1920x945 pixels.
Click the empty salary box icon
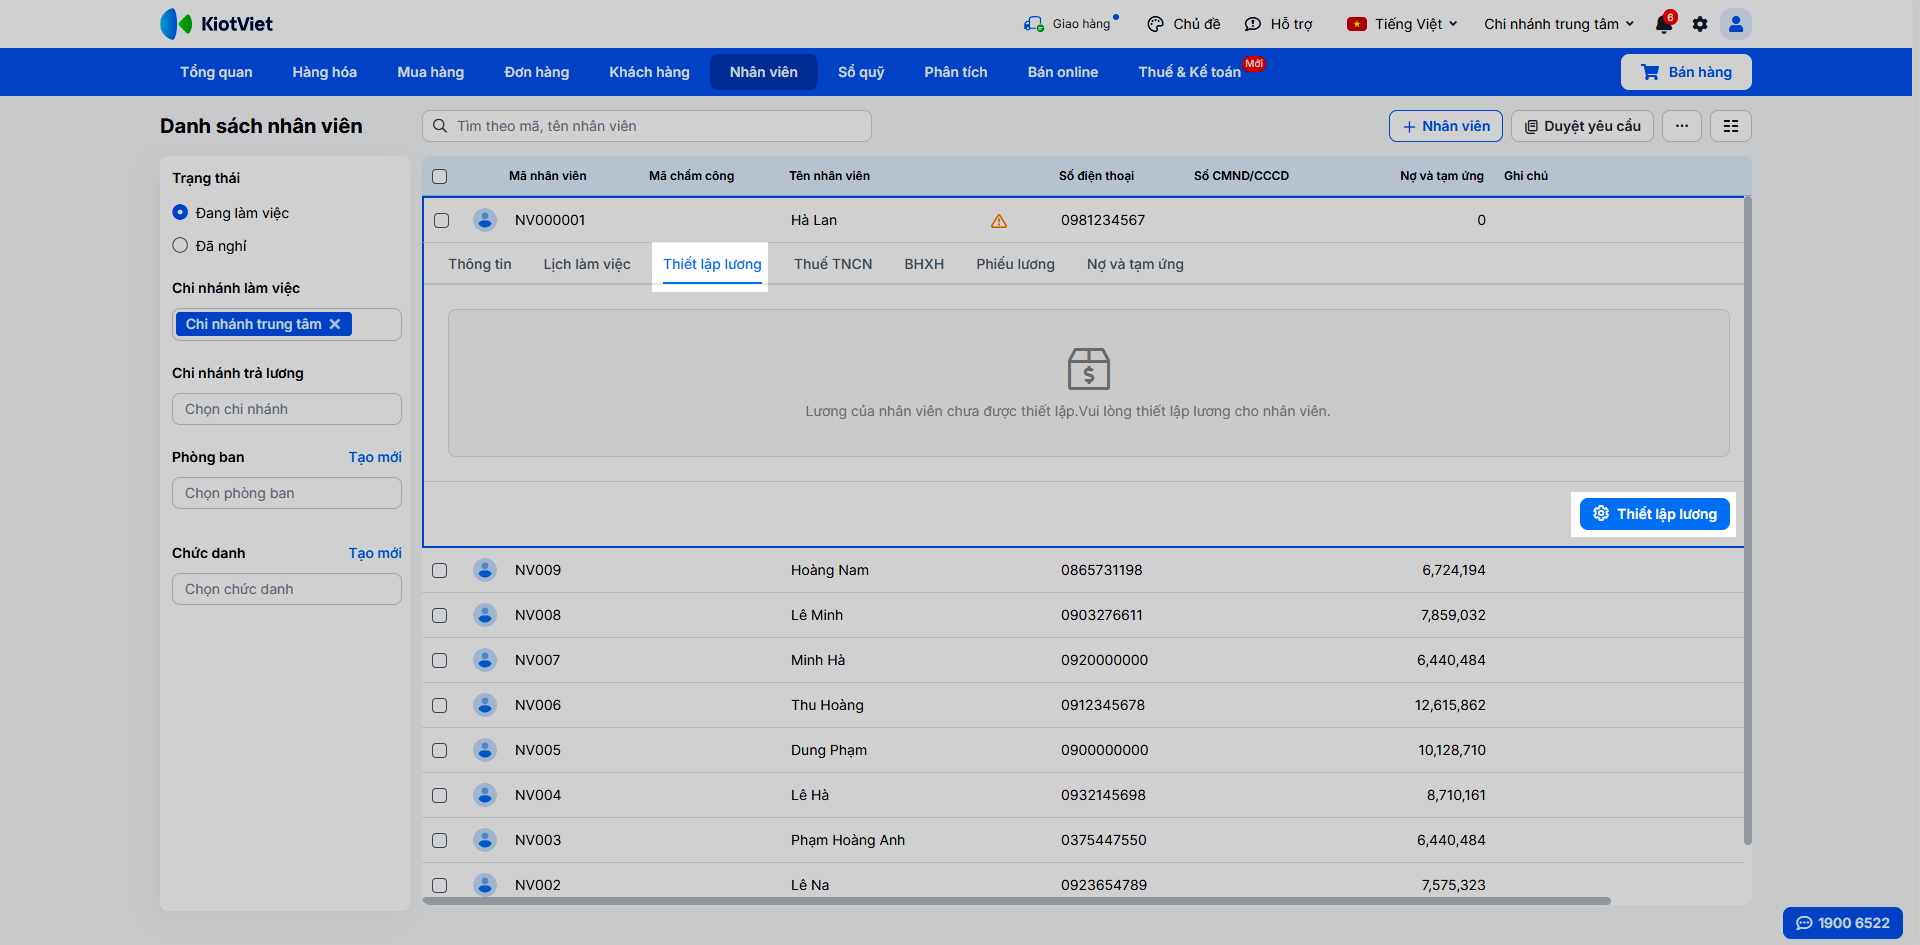[x=1088, y=368]
